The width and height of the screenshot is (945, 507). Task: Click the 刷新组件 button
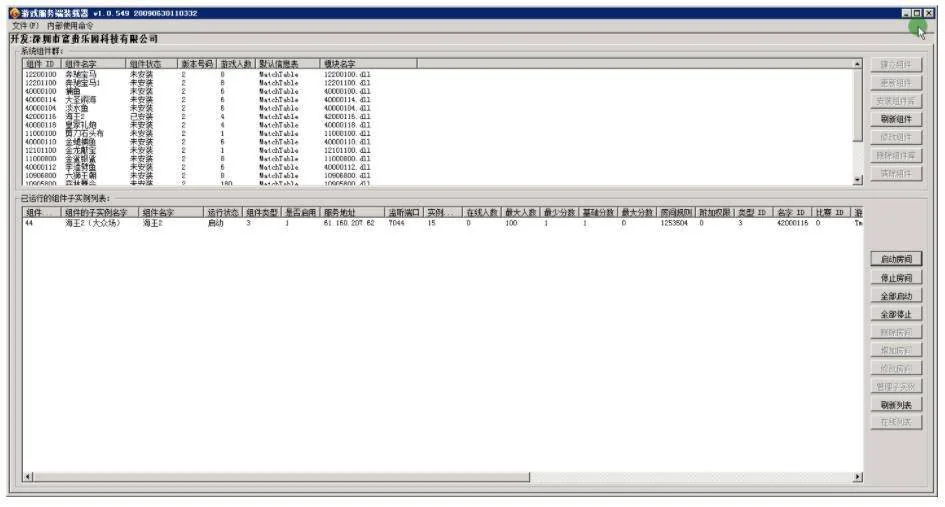(895, 118)
